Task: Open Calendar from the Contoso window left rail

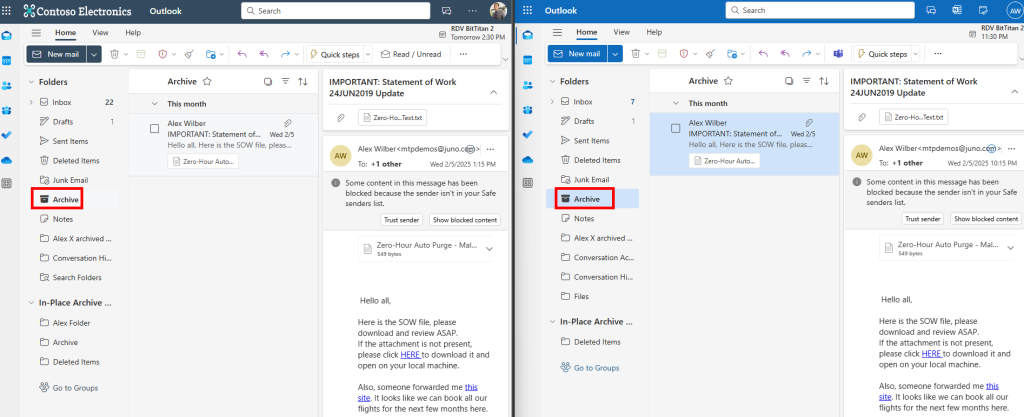Action: click(x=7, y=60)
